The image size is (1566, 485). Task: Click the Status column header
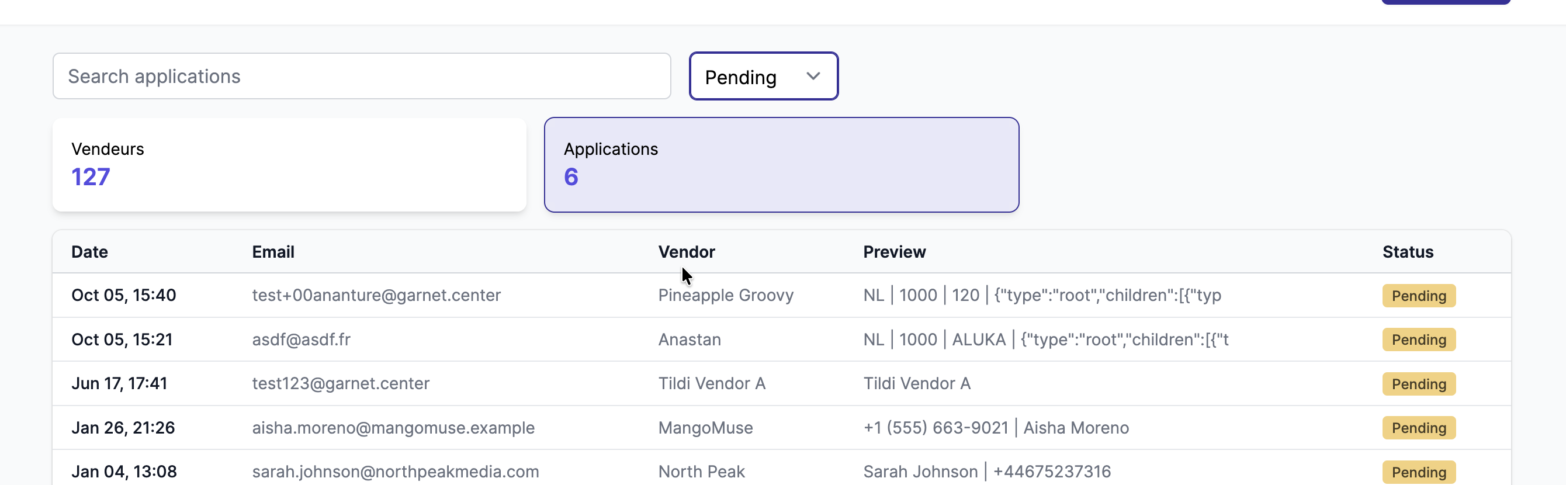(1408, 252)
